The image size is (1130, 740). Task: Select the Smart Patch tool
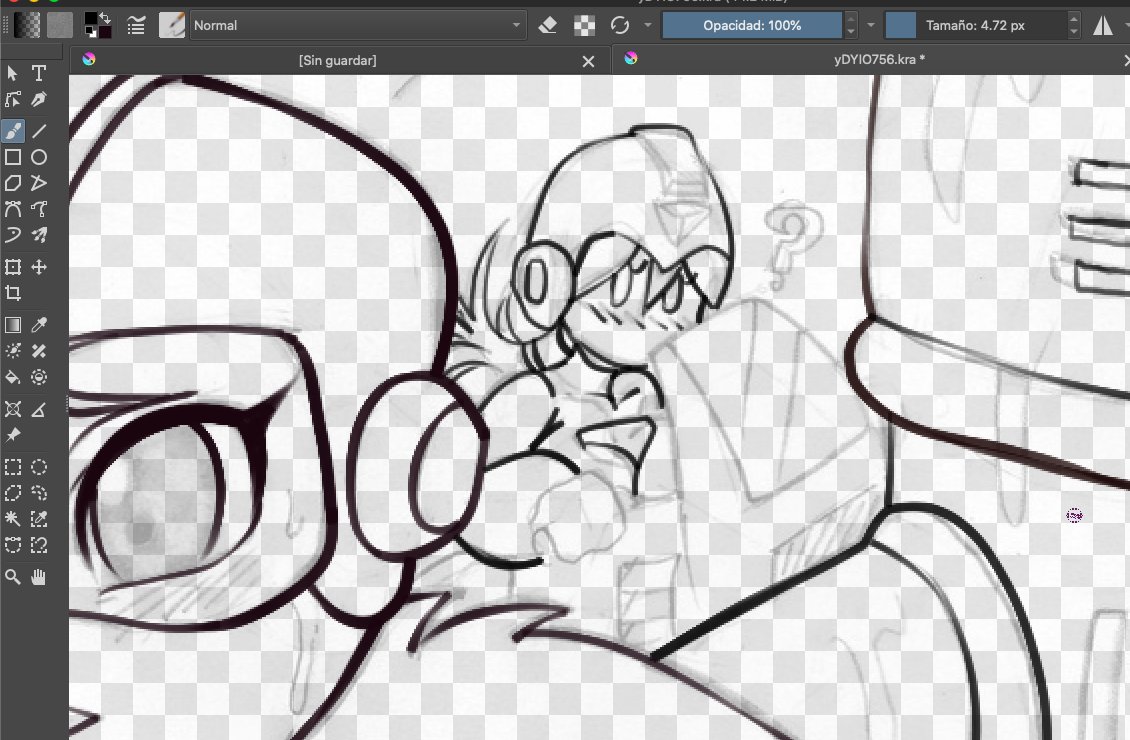tap(39, 351)
